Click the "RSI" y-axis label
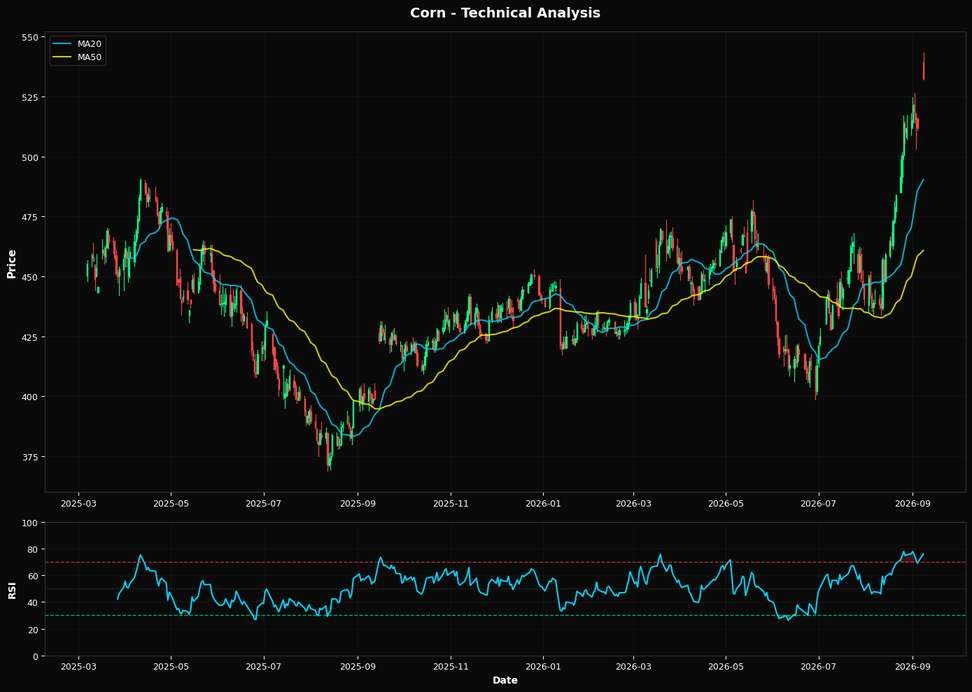This screenshot has width=972, height=692. (11, 589)
